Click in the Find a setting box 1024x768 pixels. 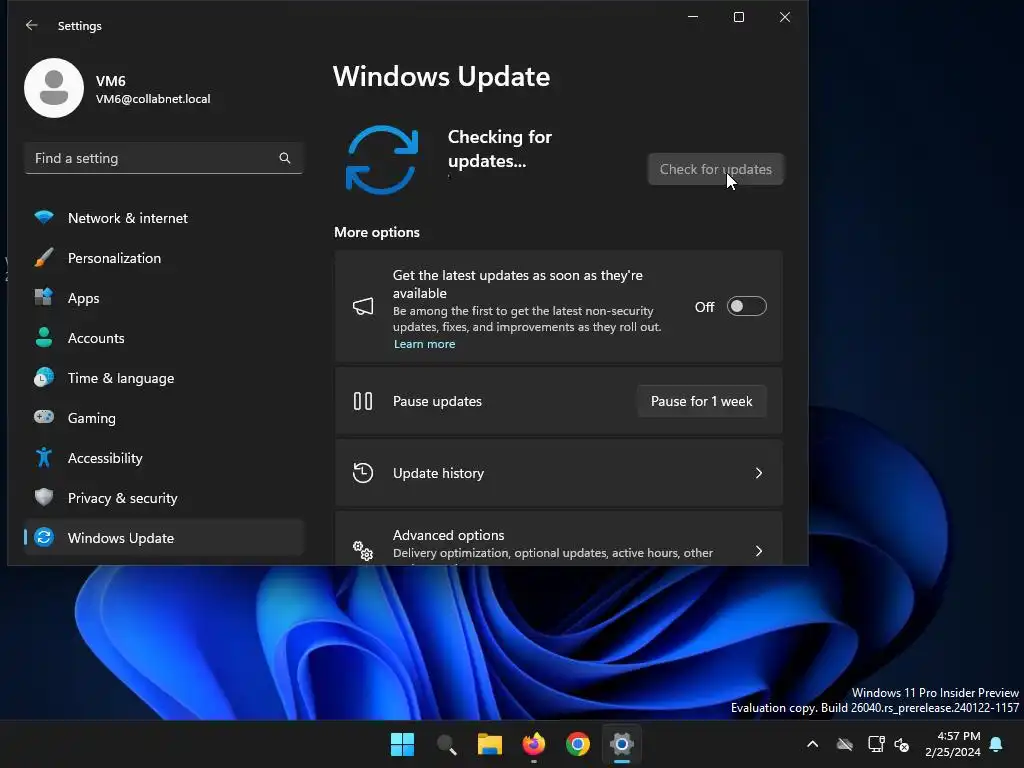[x=163, y=158]
